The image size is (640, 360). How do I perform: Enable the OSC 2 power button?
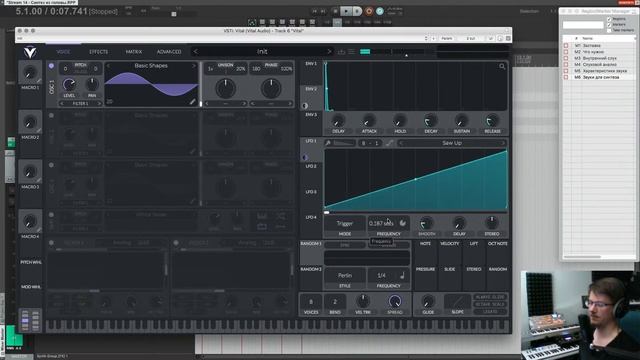click(x=51, y=116)
